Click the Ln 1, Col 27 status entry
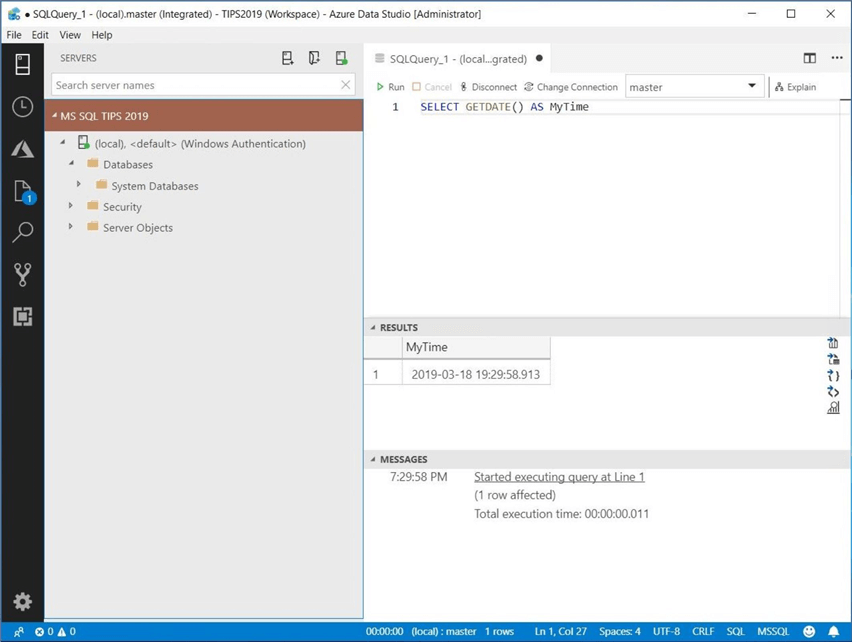Image resolution: width=852 pixels, height=642 pixels. 560,631
